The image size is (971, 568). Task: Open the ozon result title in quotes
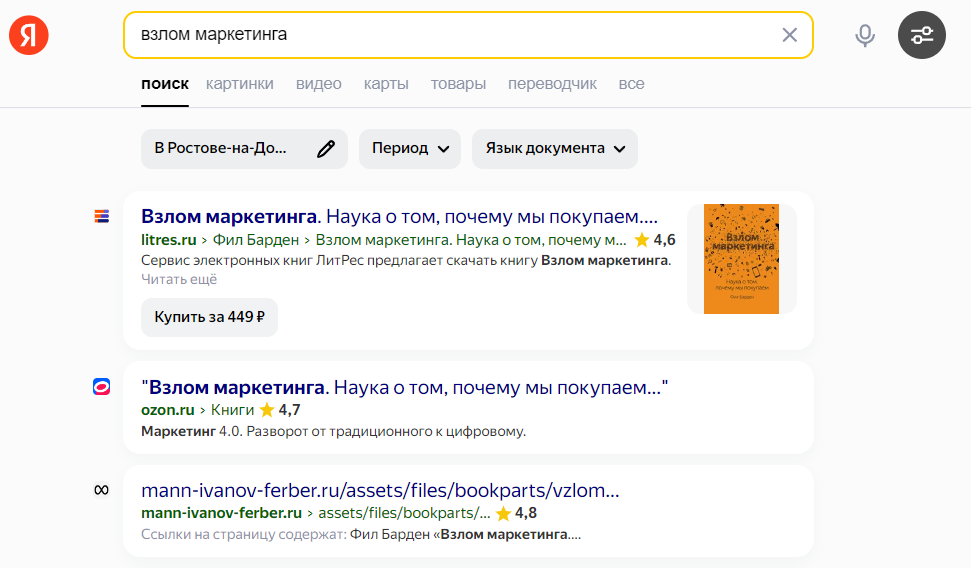pos(404,387)
